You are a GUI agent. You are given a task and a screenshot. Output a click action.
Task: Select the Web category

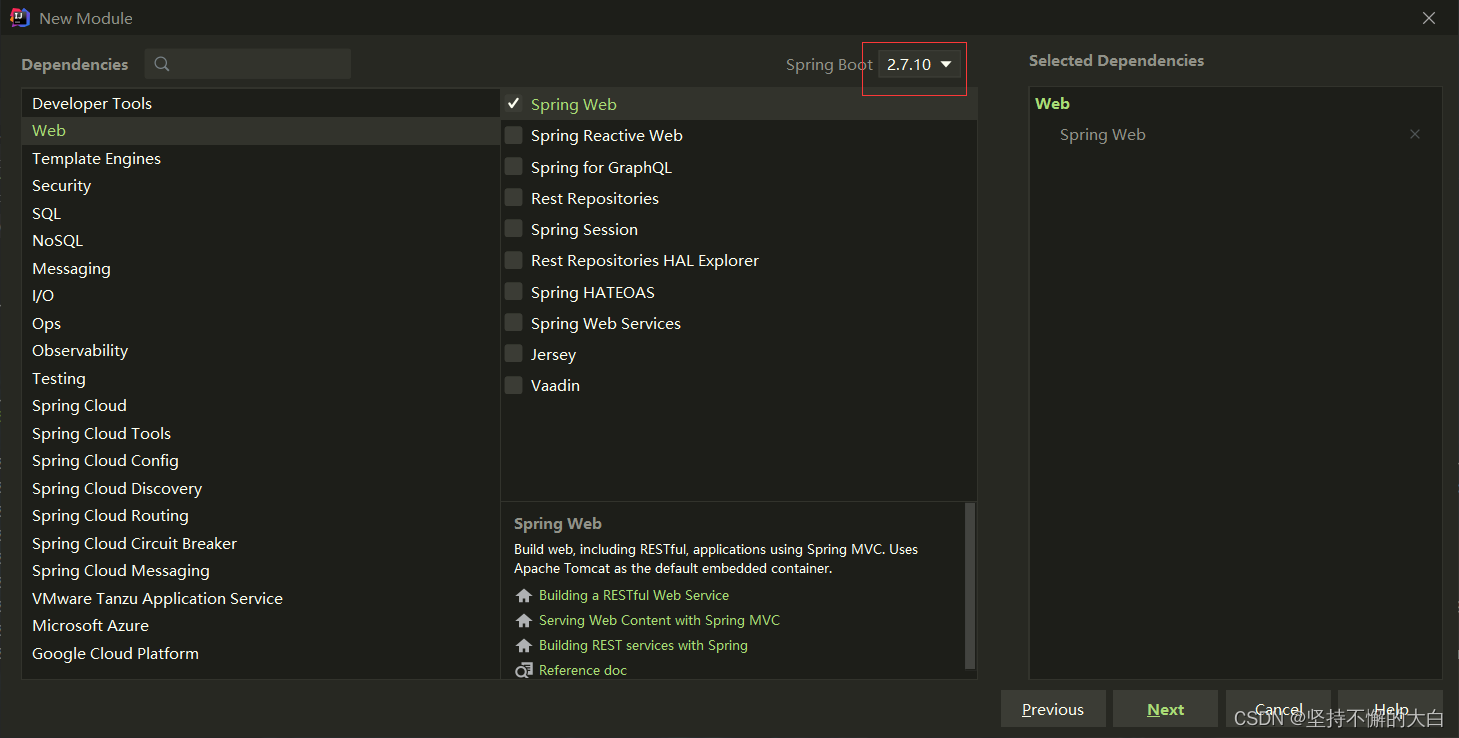coord(260,131)
